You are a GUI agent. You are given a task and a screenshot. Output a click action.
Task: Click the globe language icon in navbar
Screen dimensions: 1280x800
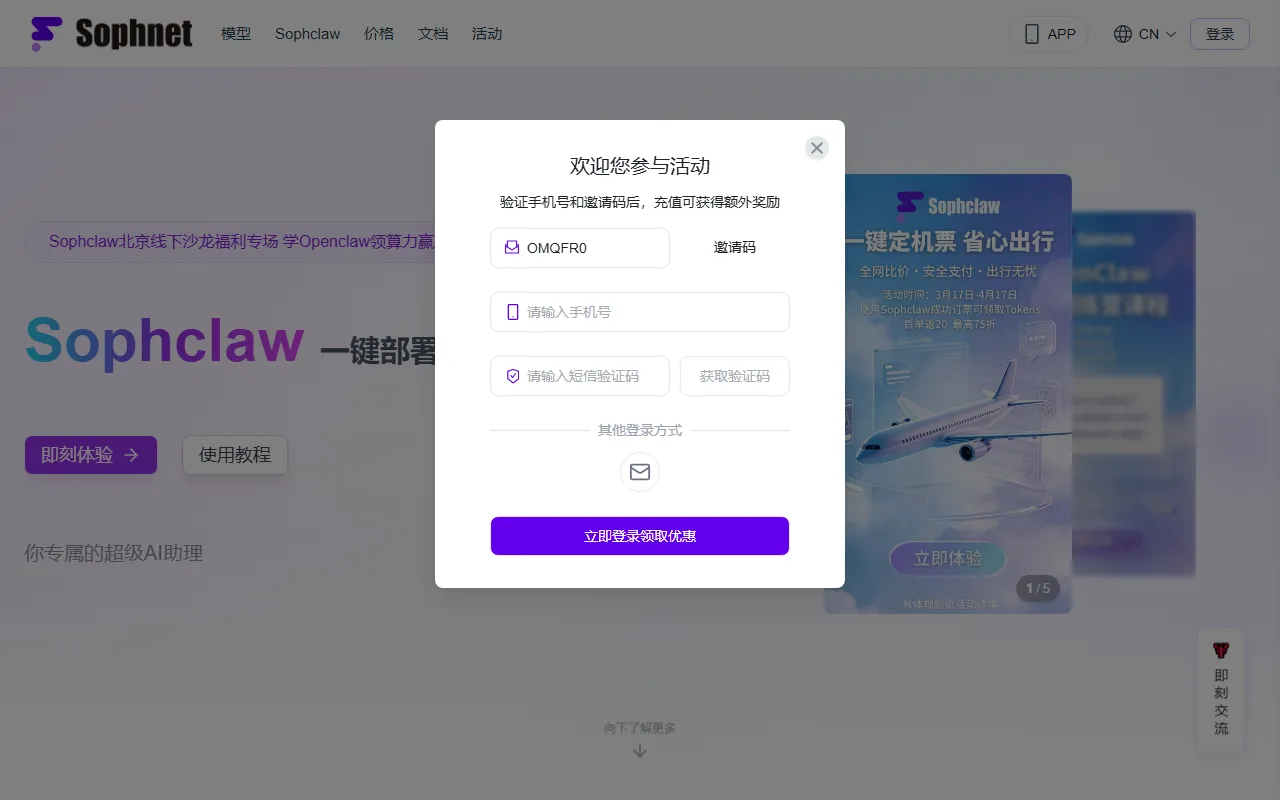click(1120, 33)
